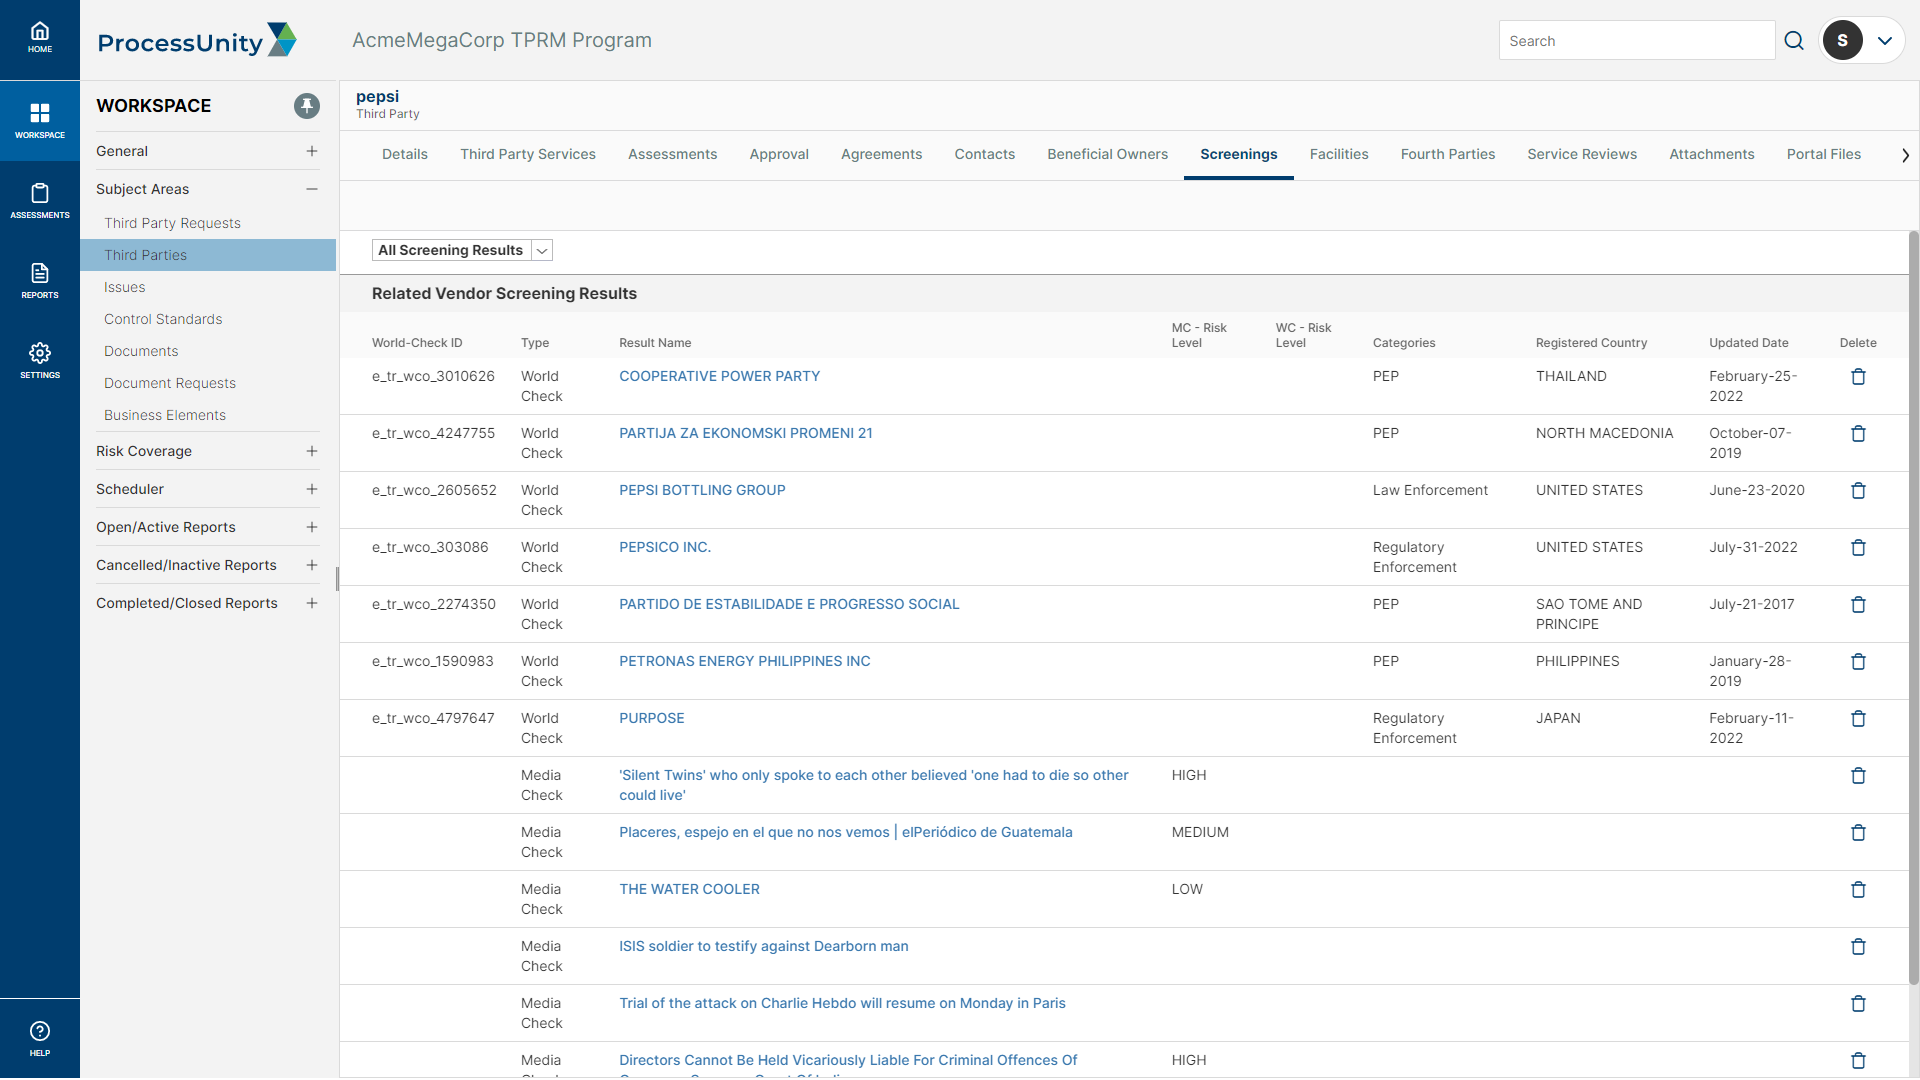
Task: Delete the ISIS soldier media result
Action: pyautogui.click(x=1858, y=947)
